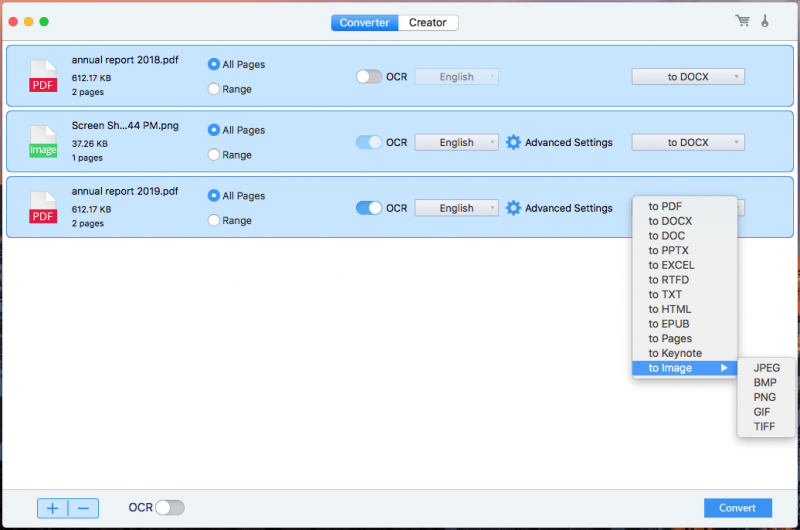Switch to the Creator tab
The height and width of the screenshot is (530, 800).
pyautogui.click(x=427, y=22)
